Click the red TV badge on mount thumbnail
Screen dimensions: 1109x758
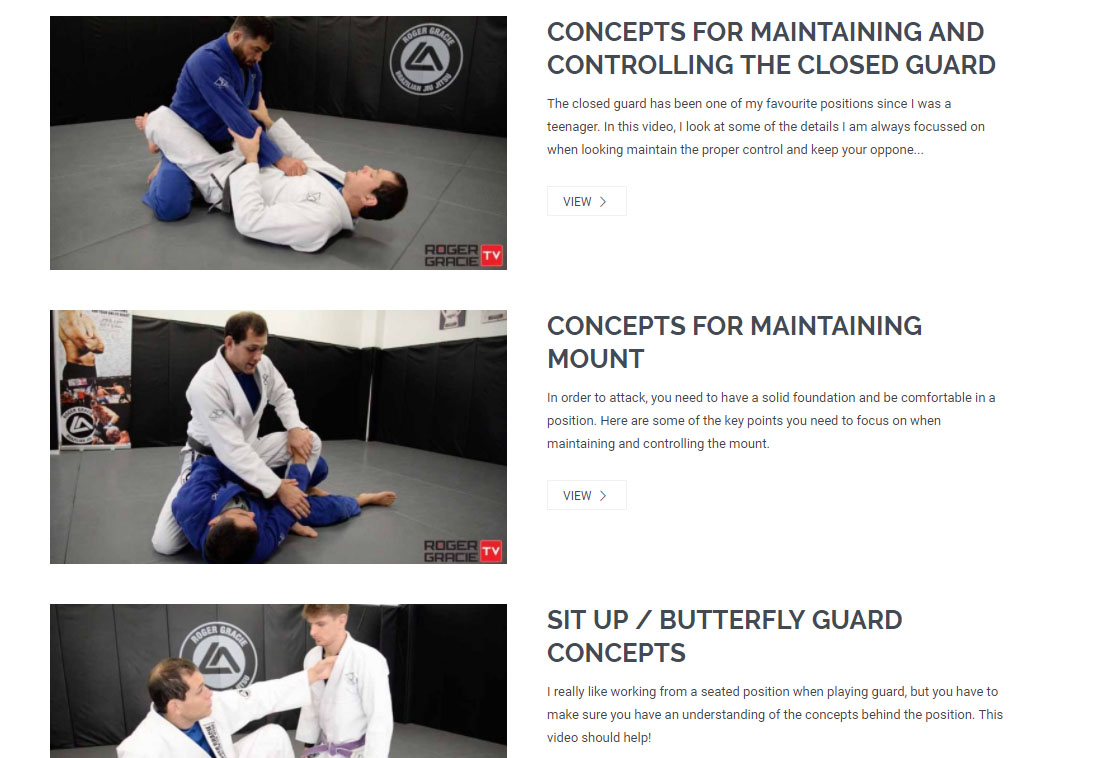coord(492,551)
